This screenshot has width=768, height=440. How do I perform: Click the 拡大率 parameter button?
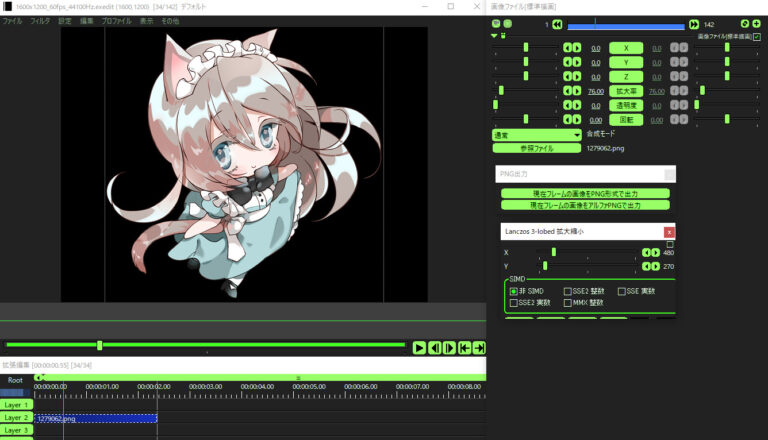pos(626,90)
